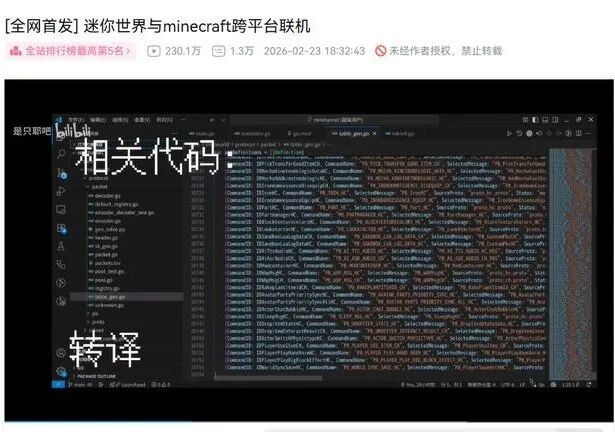Click the Go language mode status item
The width and height of the screenshot is (615, 432).
(x=541, y=385)
